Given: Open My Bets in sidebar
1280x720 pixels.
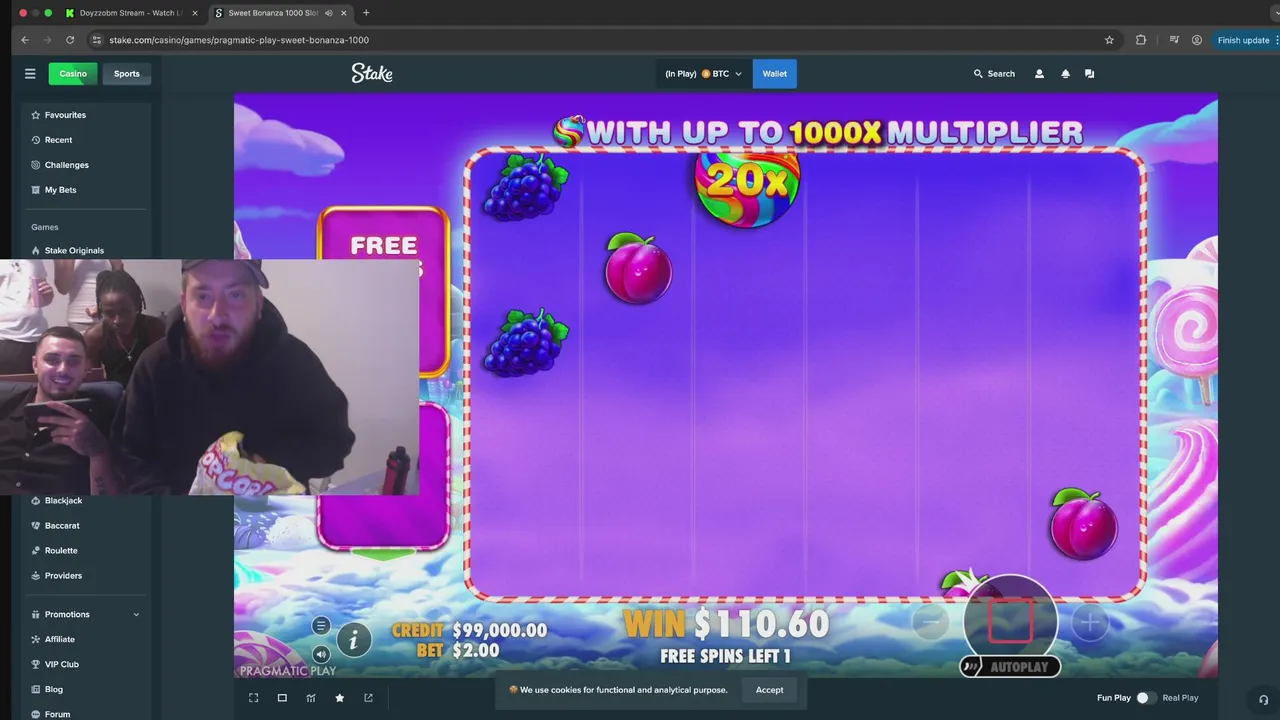Looking at the screenshot, I should pos(60,190).
